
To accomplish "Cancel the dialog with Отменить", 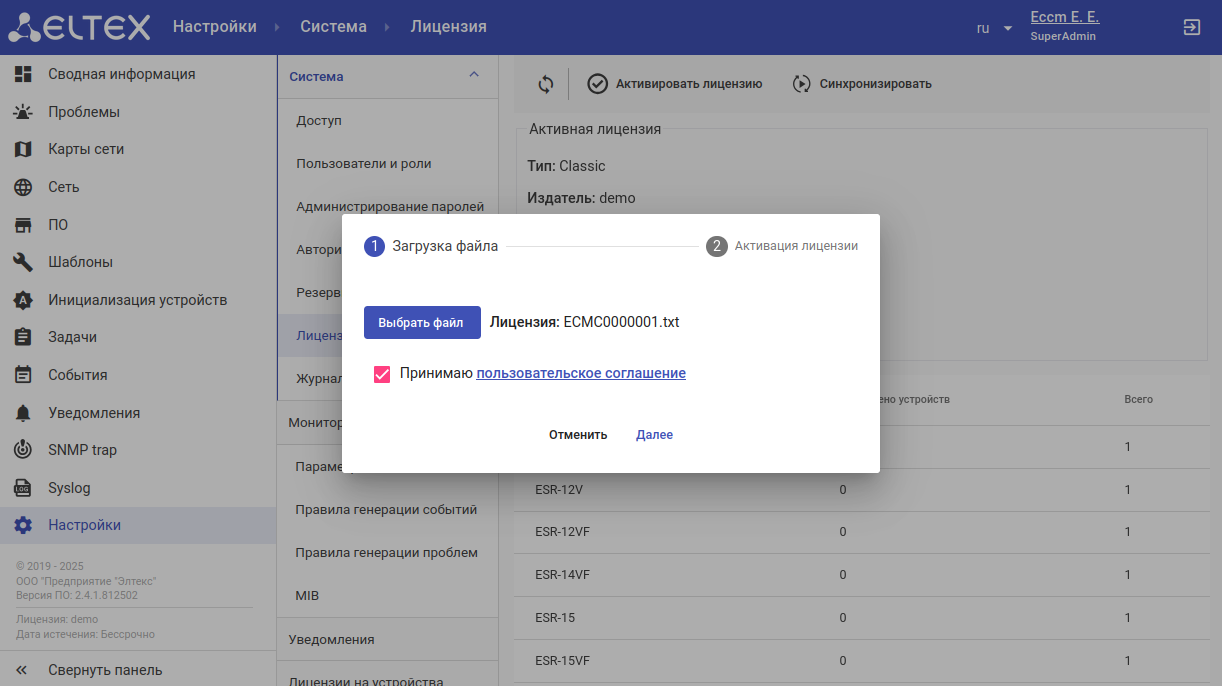I will point(578,435).
